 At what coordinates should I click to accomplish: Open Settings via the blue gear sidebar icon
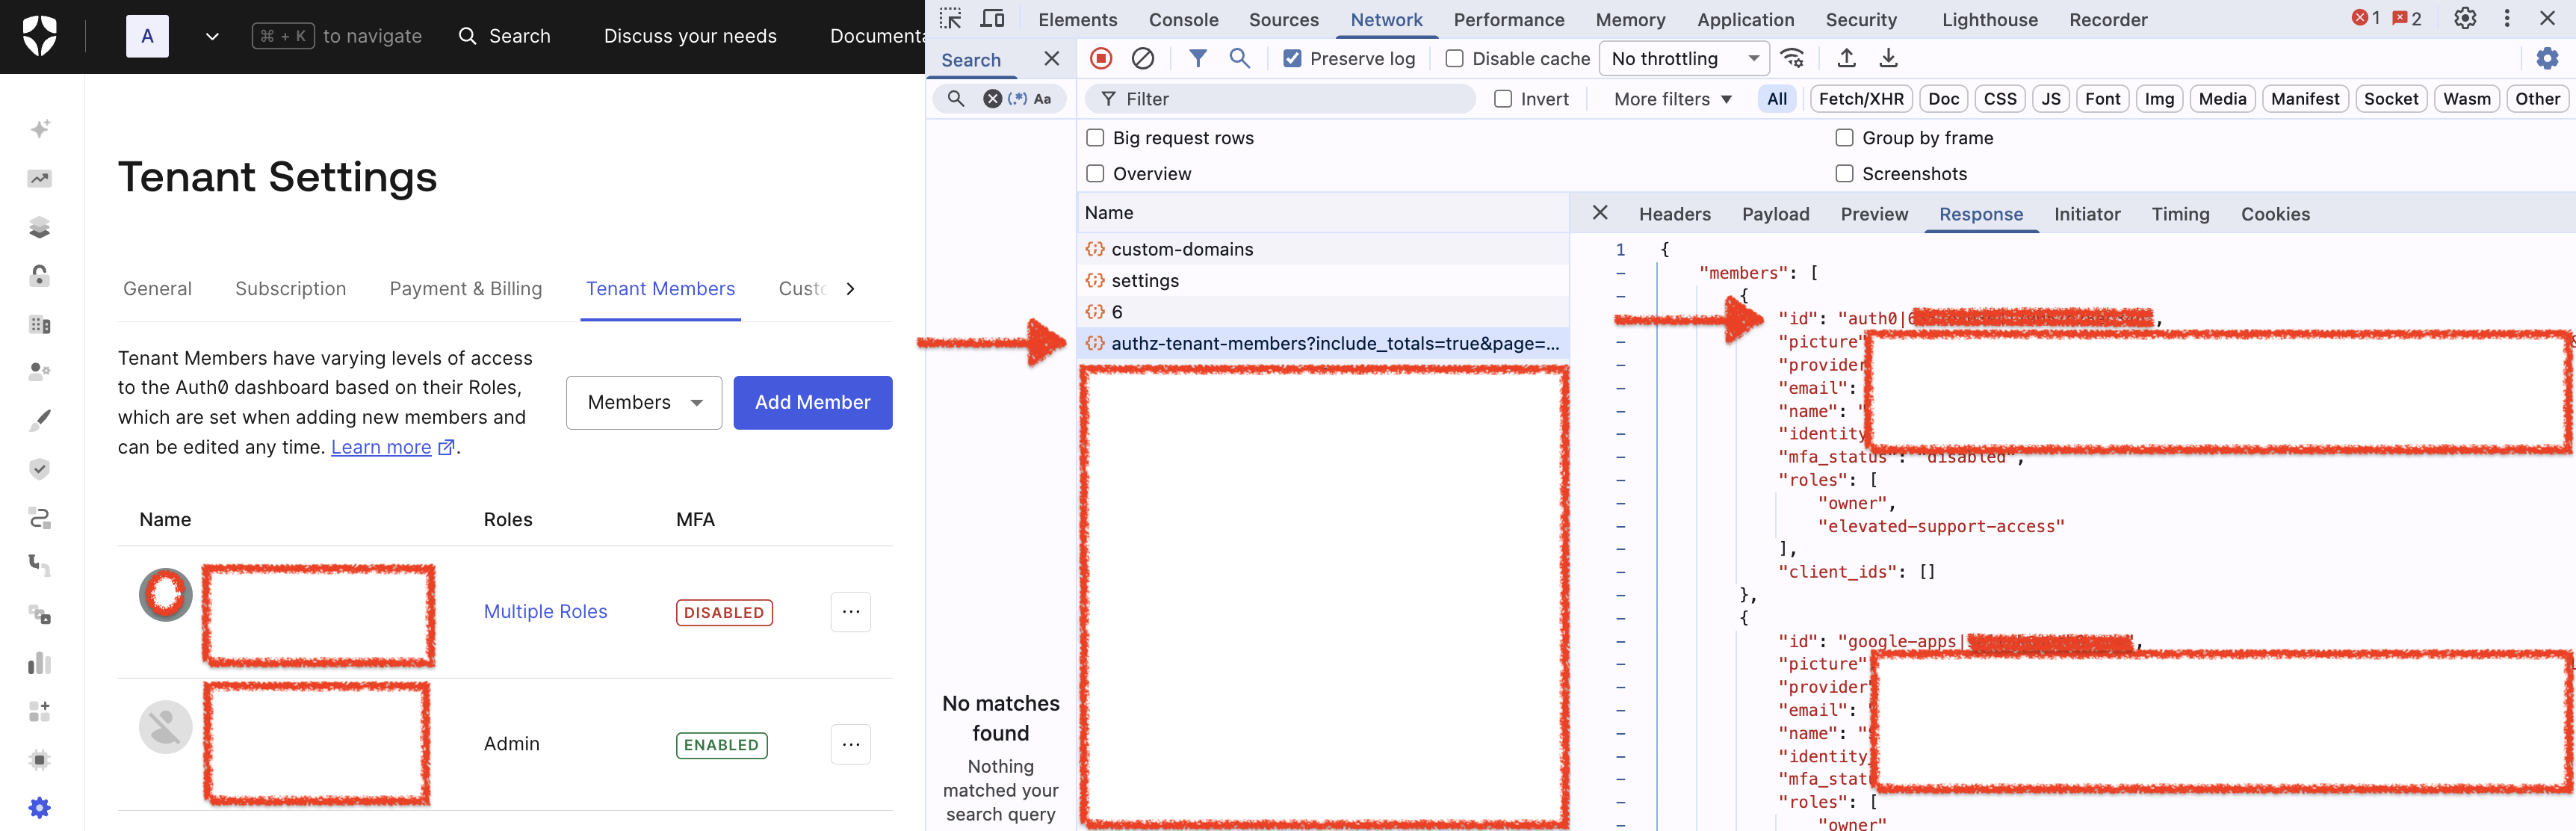(40, 808)
